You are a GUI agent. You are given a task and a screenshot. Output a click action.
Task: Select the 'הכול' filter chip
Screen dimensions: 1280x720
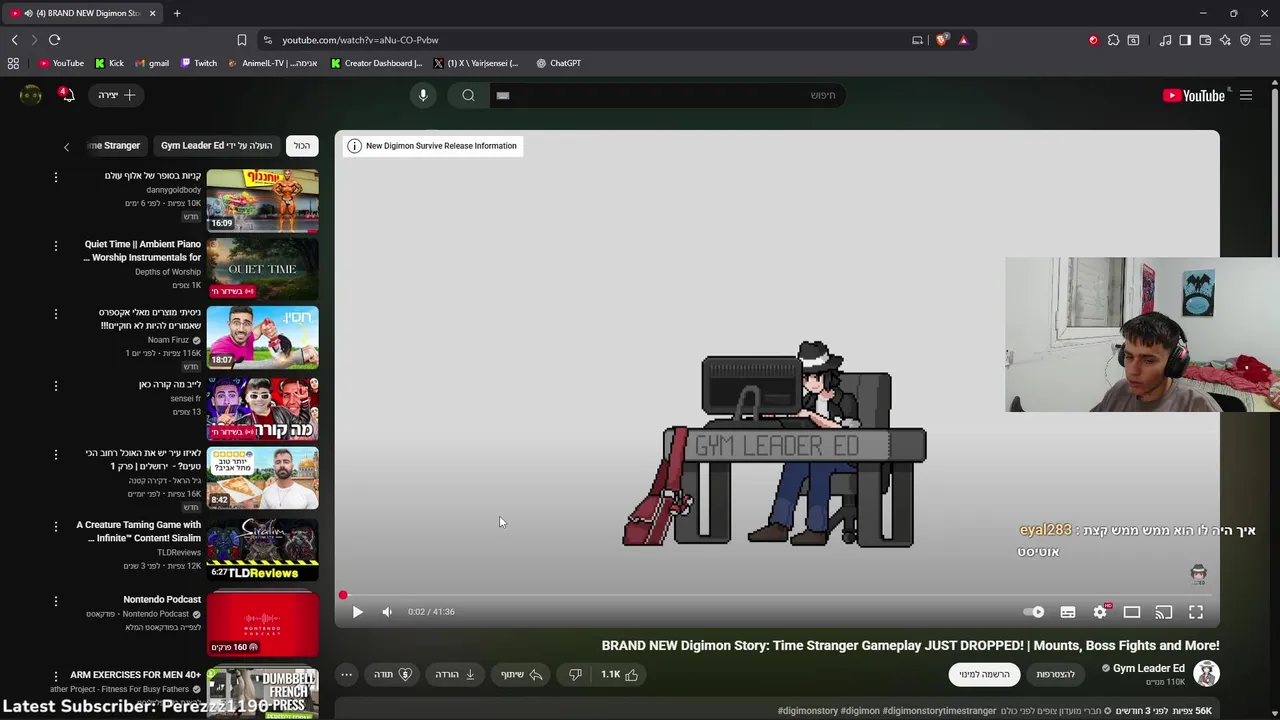302,146
